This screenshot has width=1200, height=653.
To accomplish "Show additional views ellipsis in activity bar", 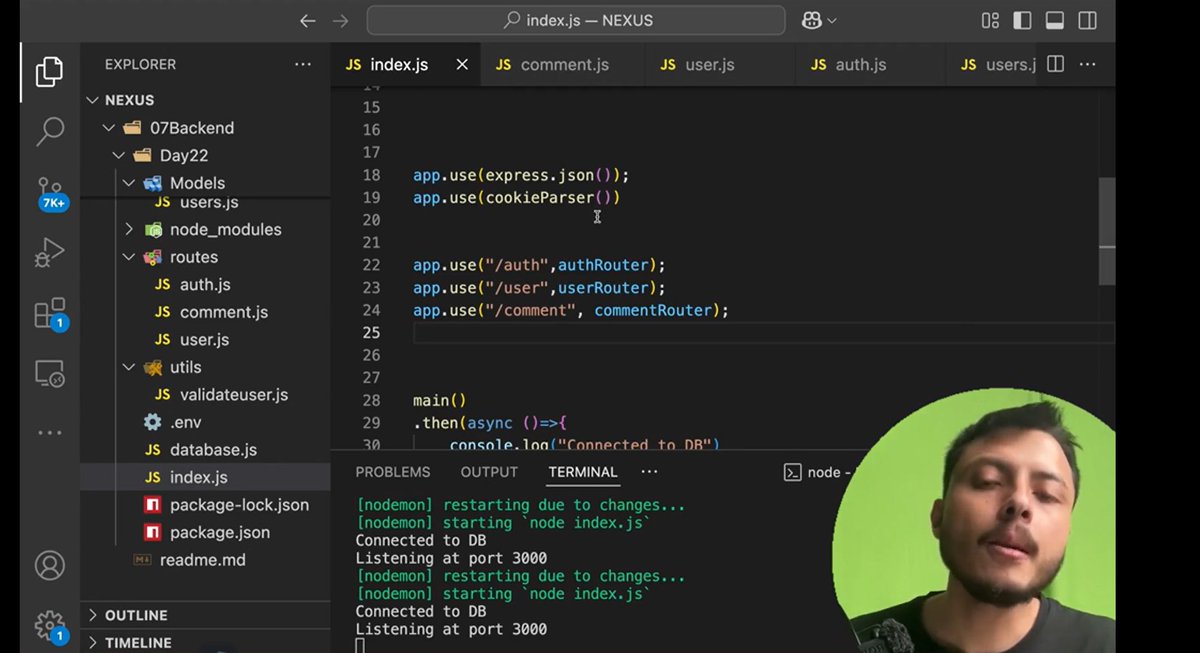I will (x=49, y=433).
